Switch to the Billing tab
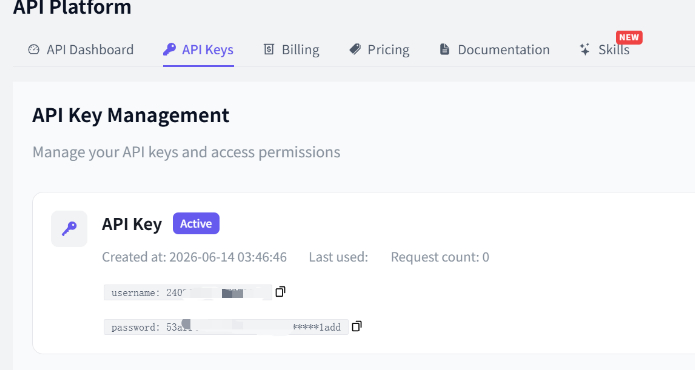This screenshot has width=695, height=370. pos(291,50)
